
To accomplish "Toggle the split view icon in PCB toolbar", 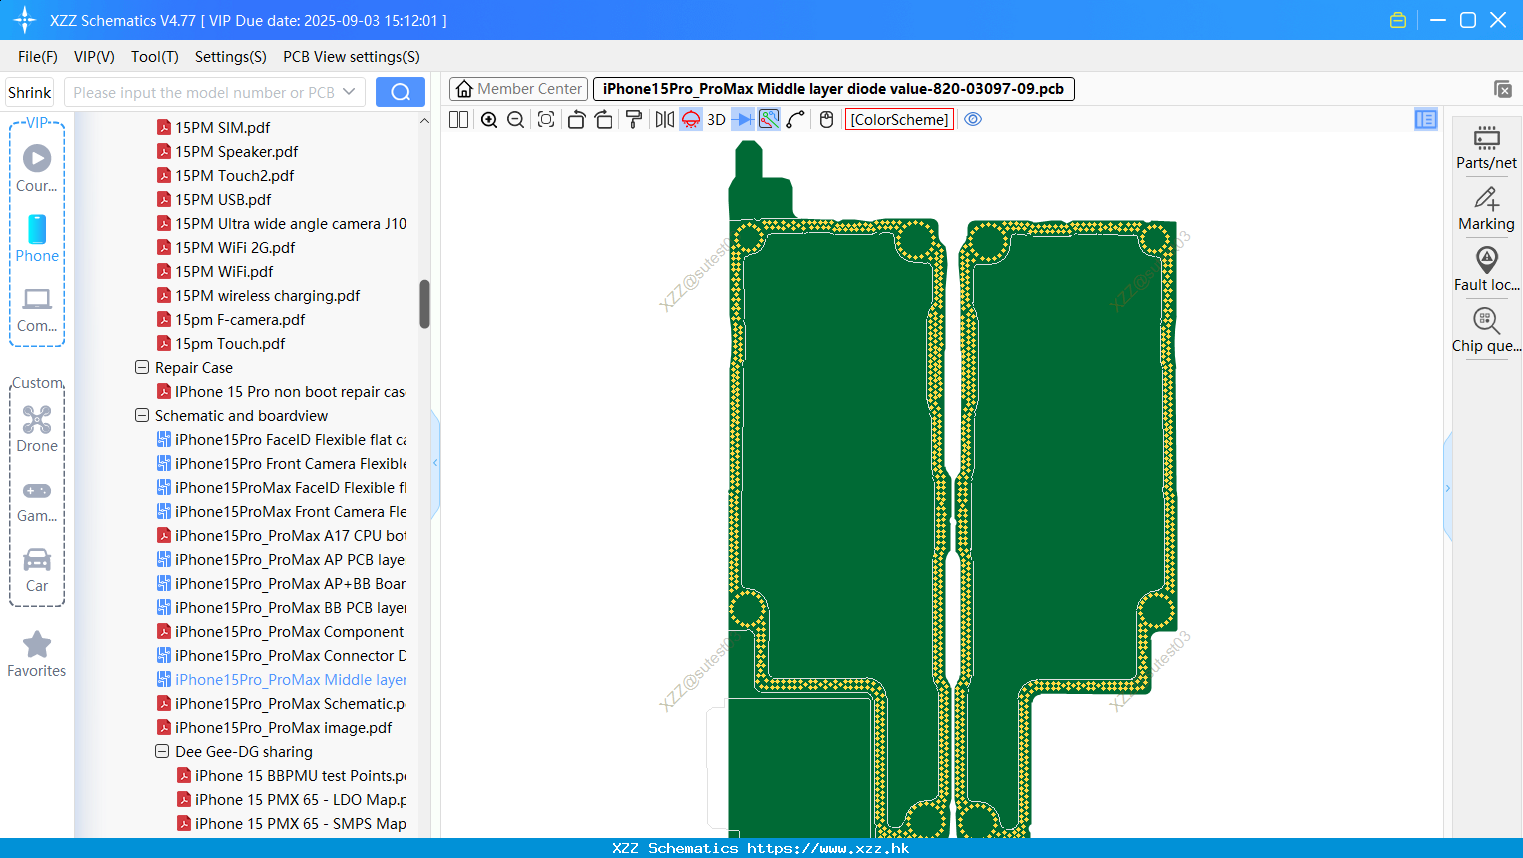I will coord(458,120).
